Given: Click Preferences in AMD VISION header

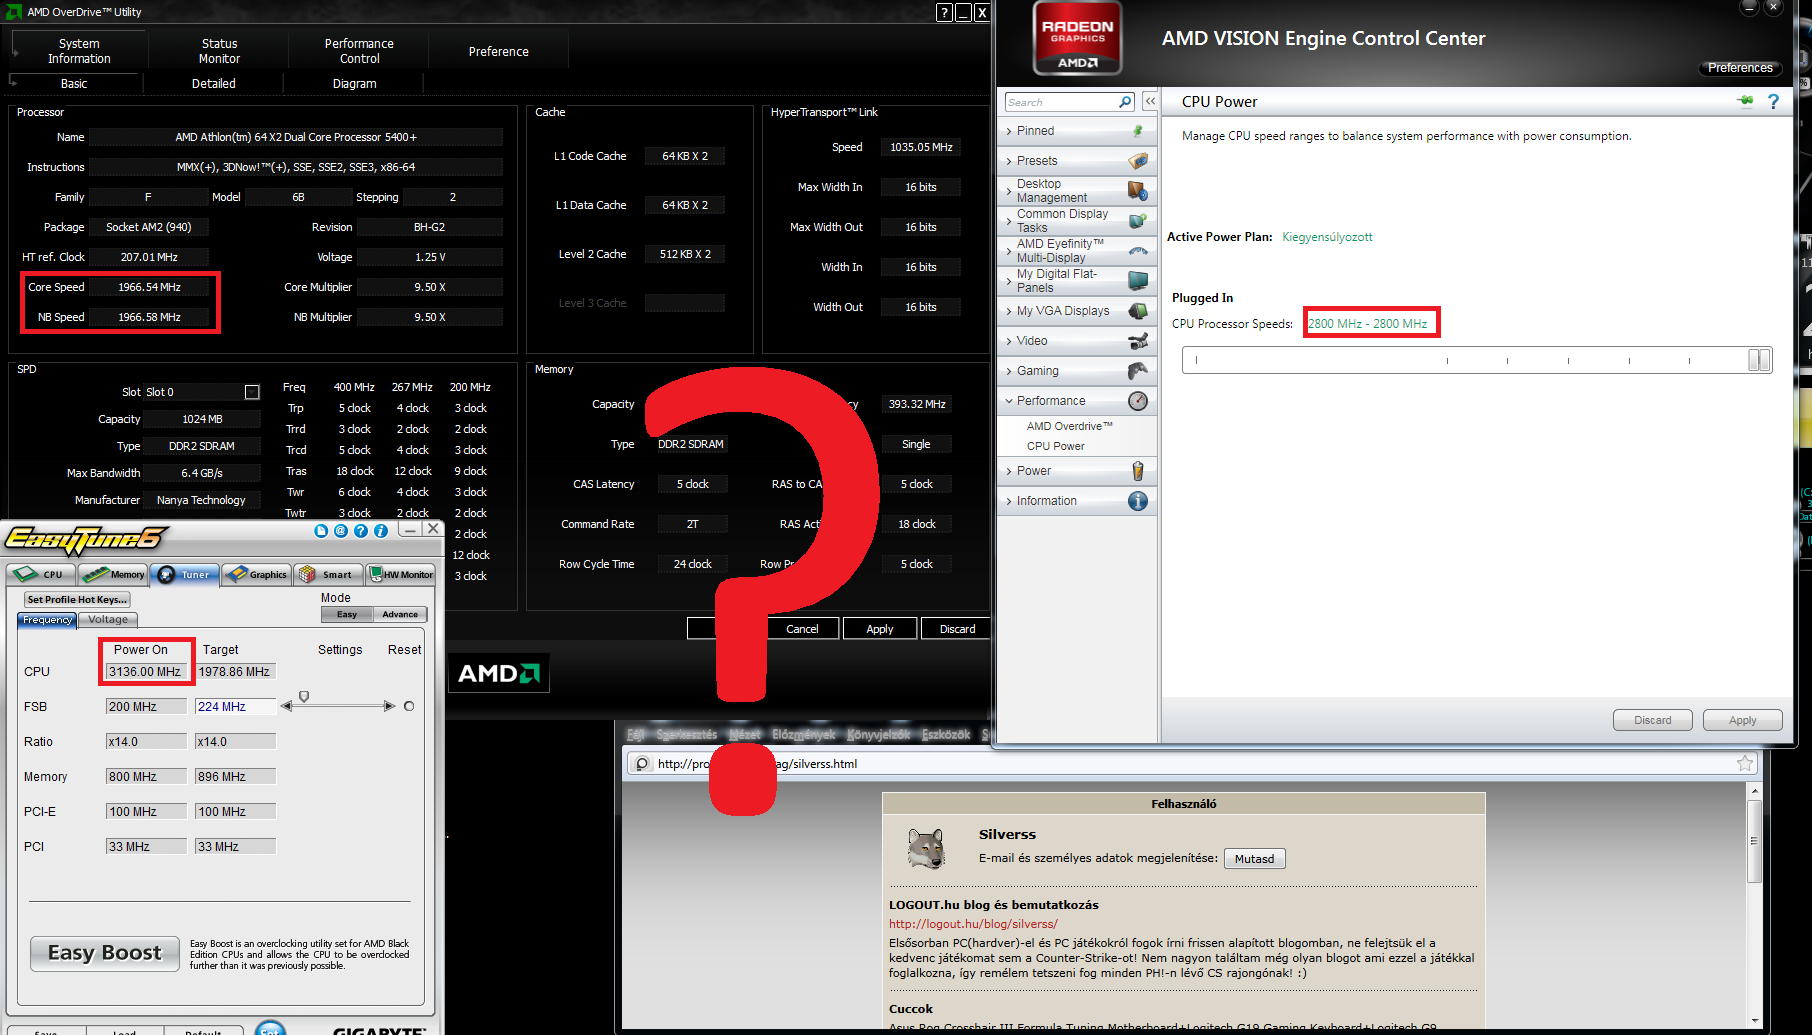Looking at the screenshot, I should 1740,68.
